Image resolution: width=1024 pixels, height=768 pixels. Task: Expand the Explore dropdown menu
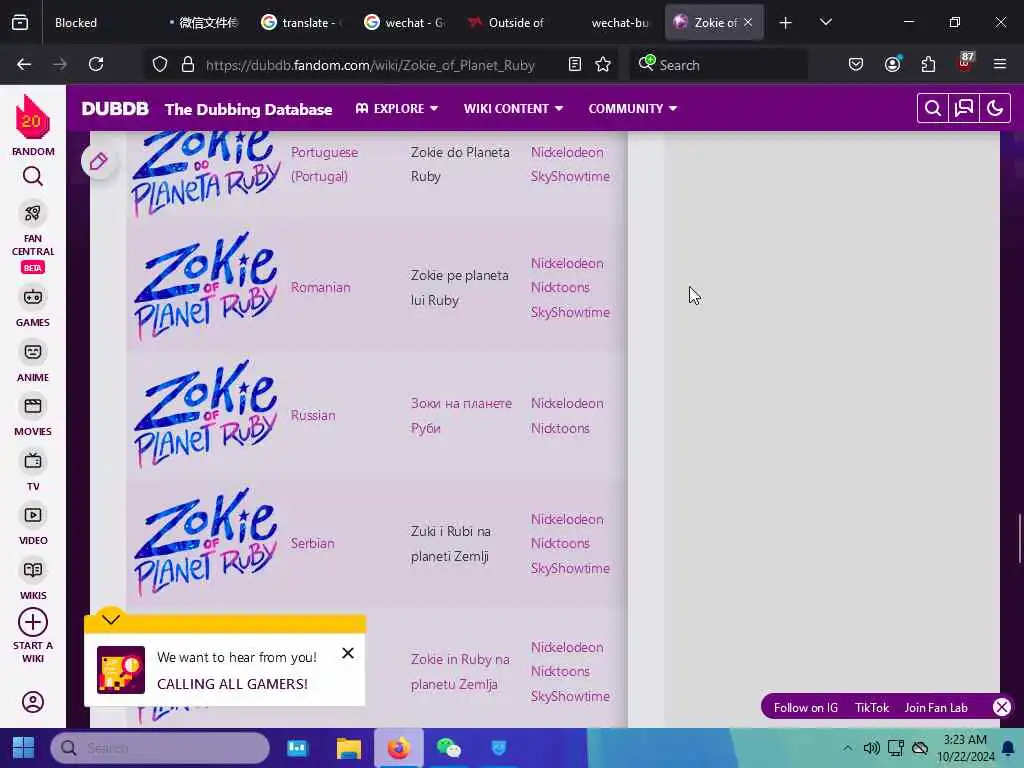[x=396, y=108]
